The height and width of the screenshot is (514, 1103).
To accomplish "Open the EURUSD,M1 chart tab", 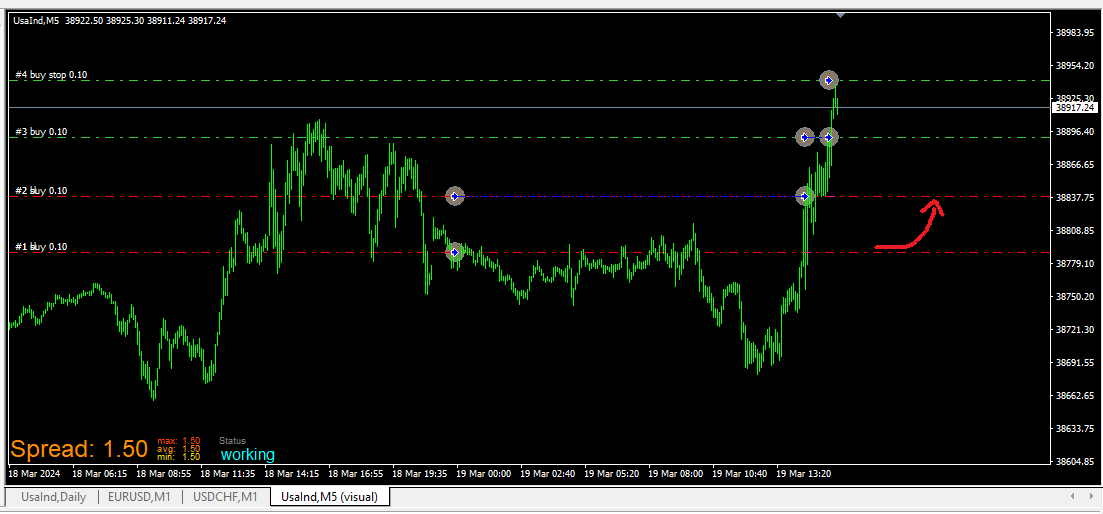I will point(139,497).
